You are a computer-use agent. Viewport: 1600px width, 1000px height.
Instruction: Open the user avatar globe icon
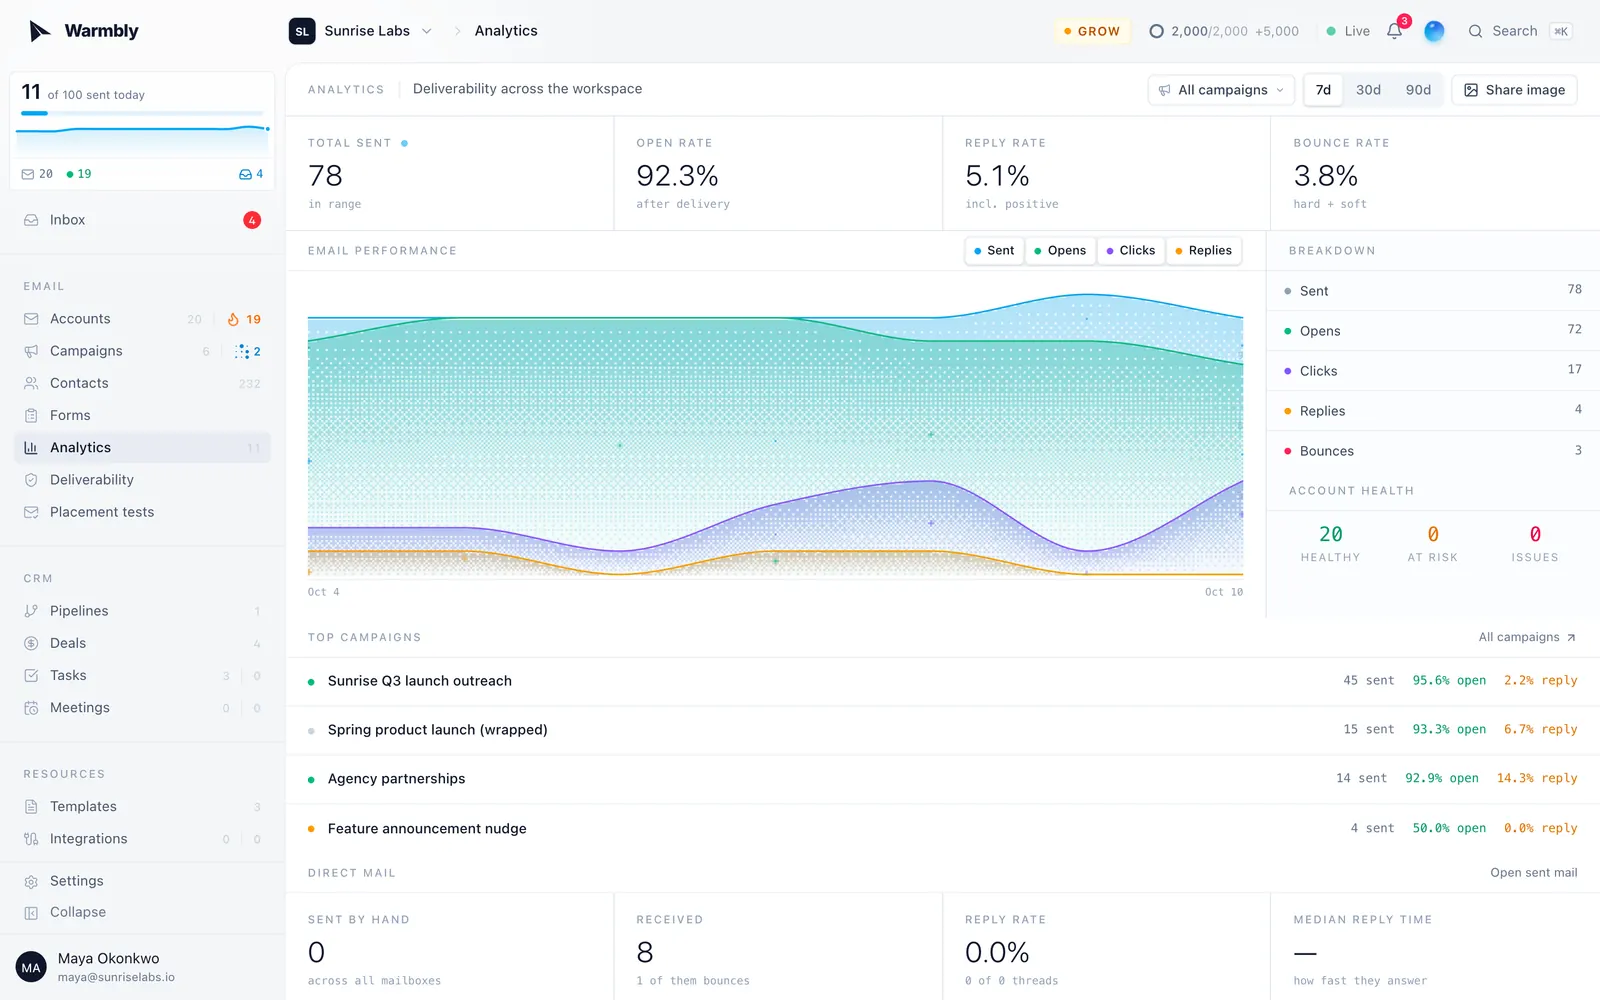[x=1434, y=31]
